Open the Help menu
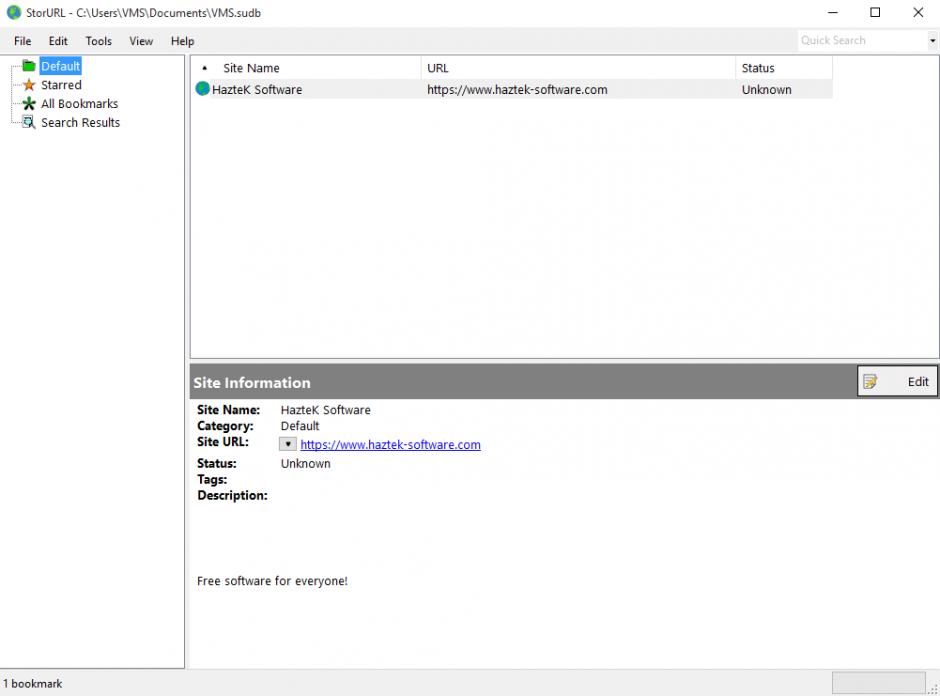 point(182,41)
